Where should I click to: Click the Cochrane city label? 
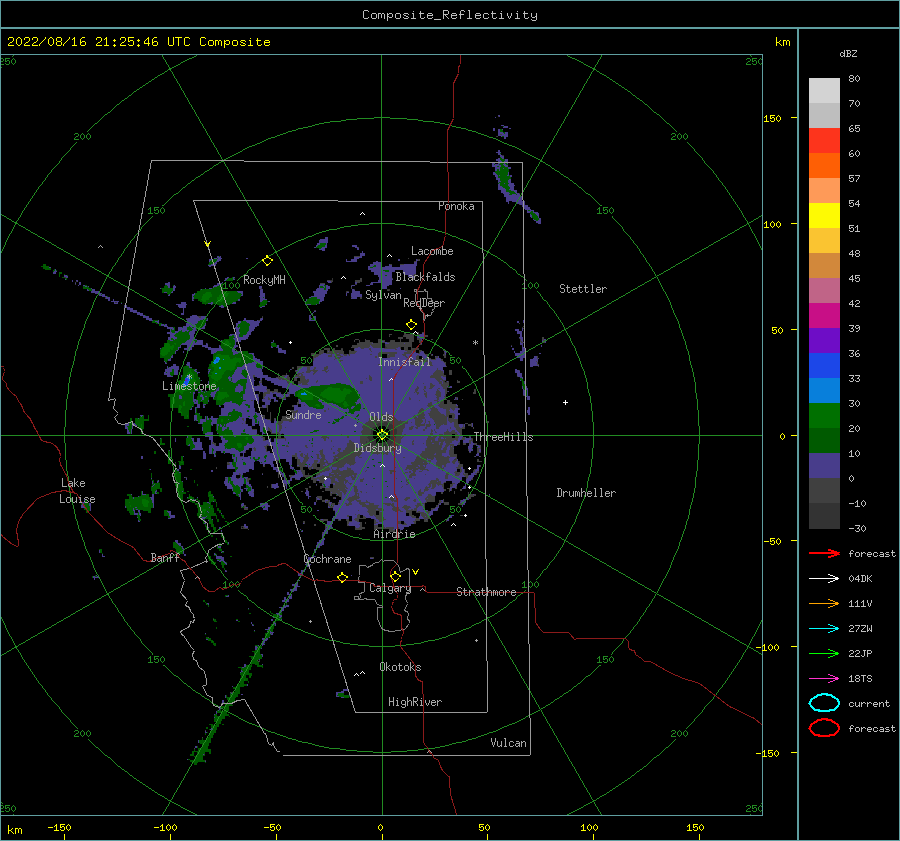click(x=327, y=559)
